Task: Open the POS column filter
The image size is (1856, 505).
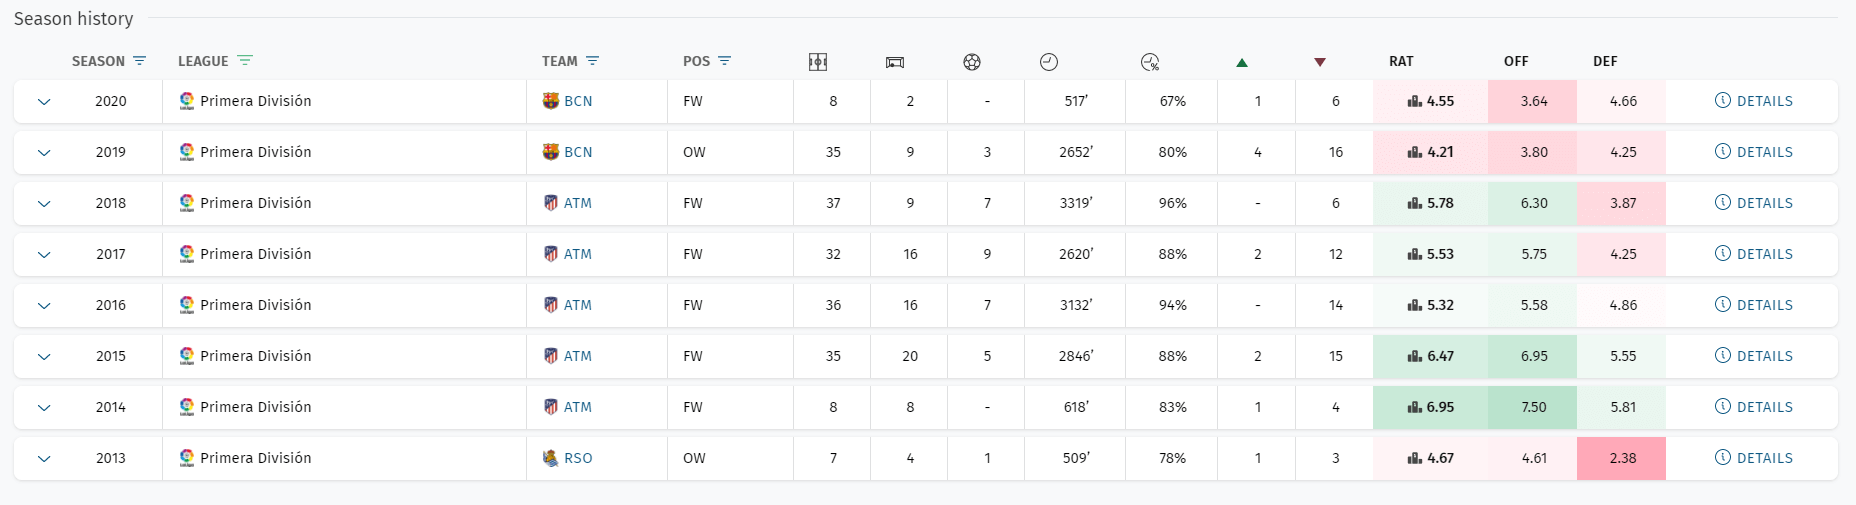Action: tap(725, 61)
